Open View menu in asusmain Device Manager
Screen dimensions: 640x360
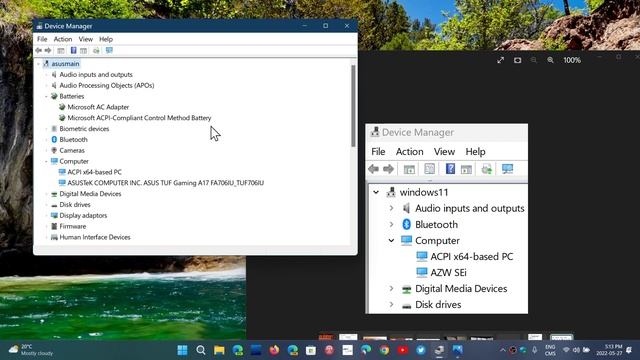tap(86, 39)
